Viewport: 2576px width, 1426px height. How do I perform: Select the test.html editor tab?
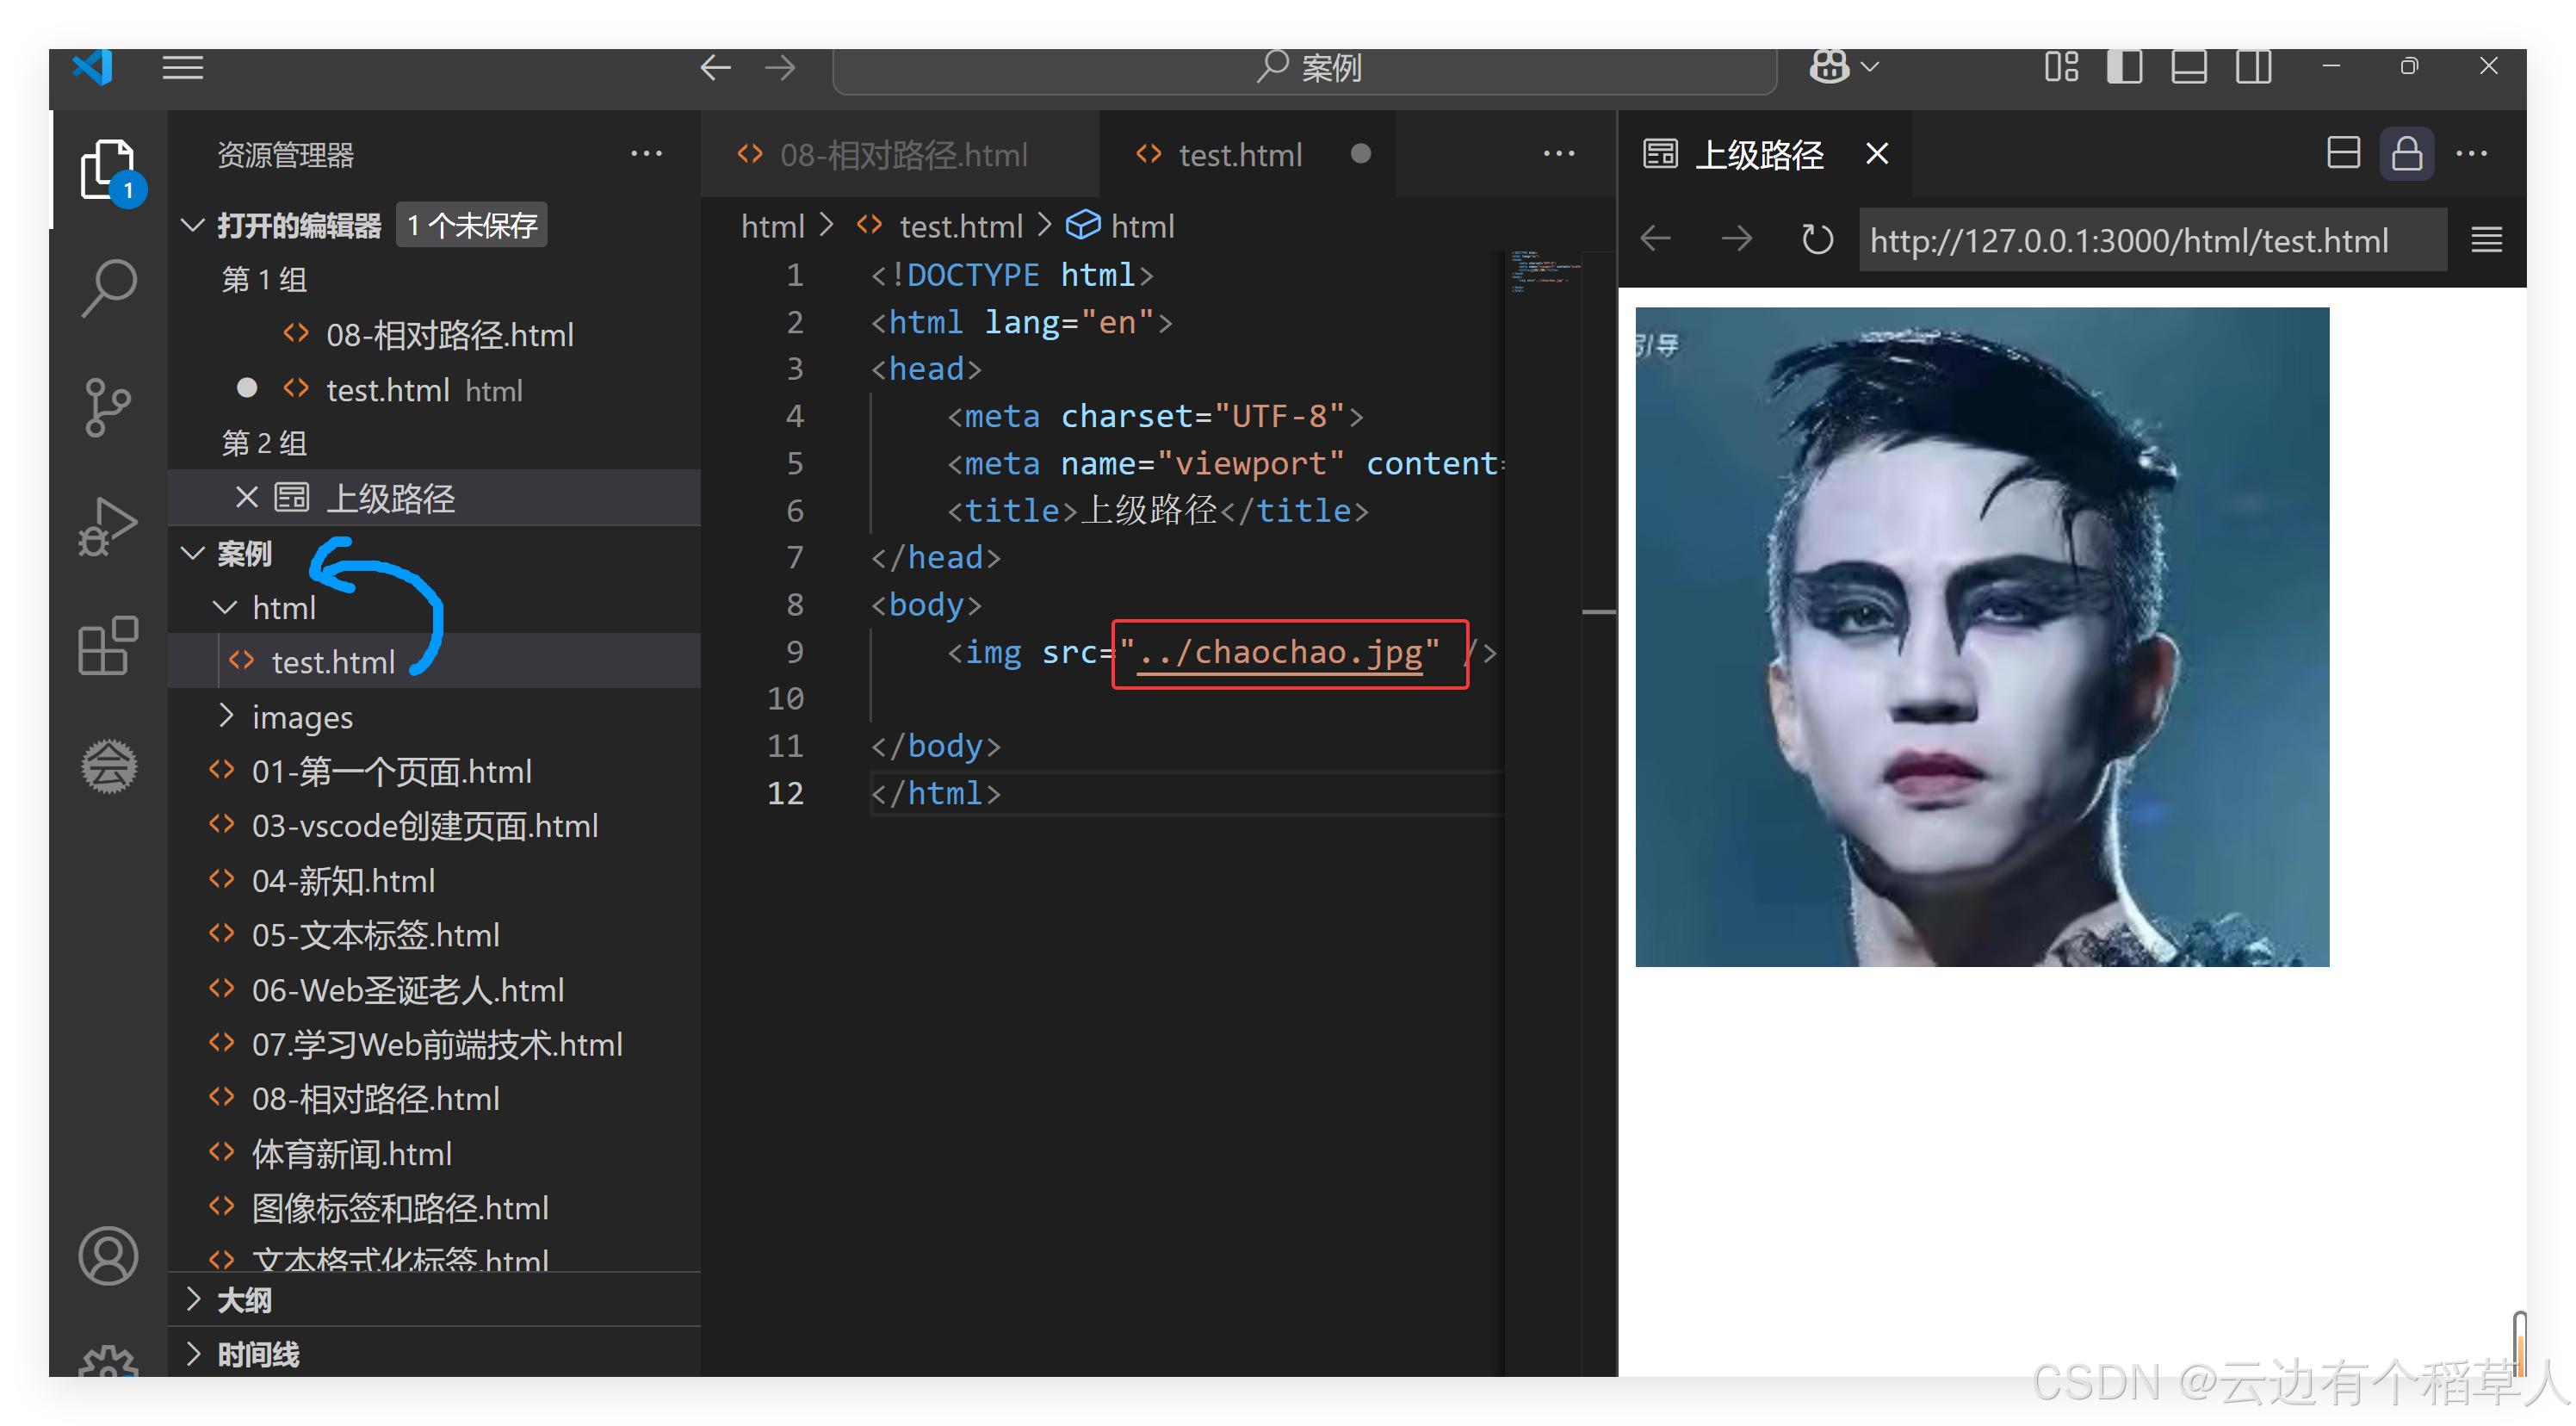coord(1239,155)
